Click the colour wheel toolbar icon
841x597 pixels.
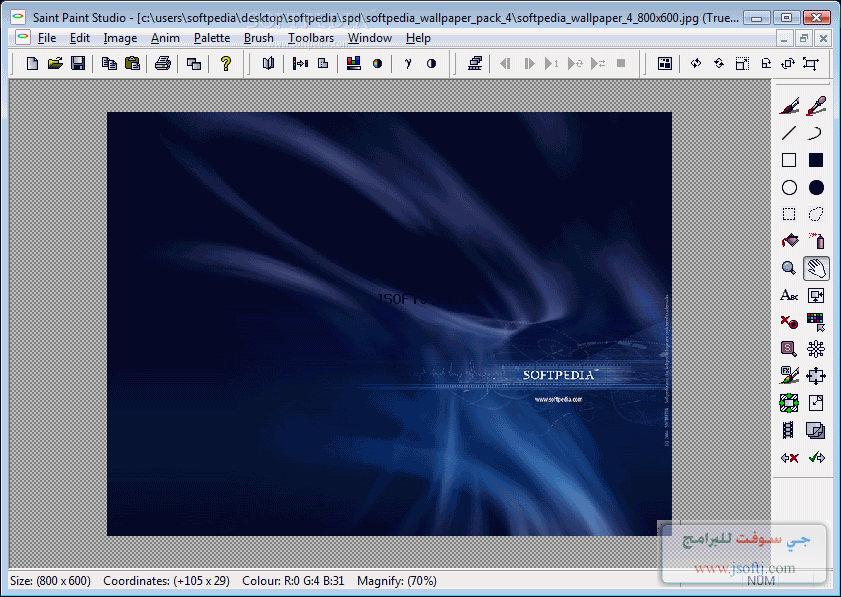point(378,63)
